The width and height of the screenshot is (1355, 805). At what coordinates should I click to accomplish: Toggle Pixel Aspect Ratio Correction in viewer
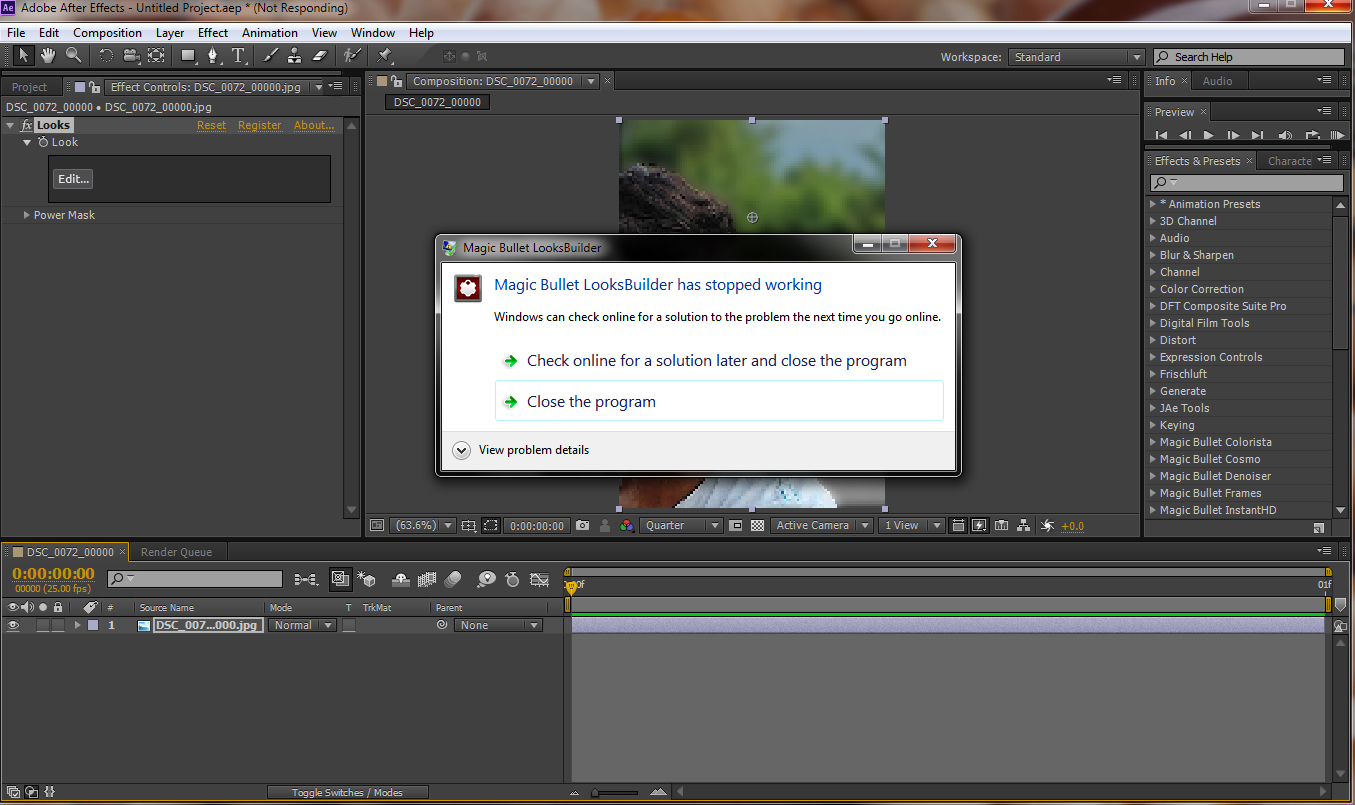click(x=958, y=525)
